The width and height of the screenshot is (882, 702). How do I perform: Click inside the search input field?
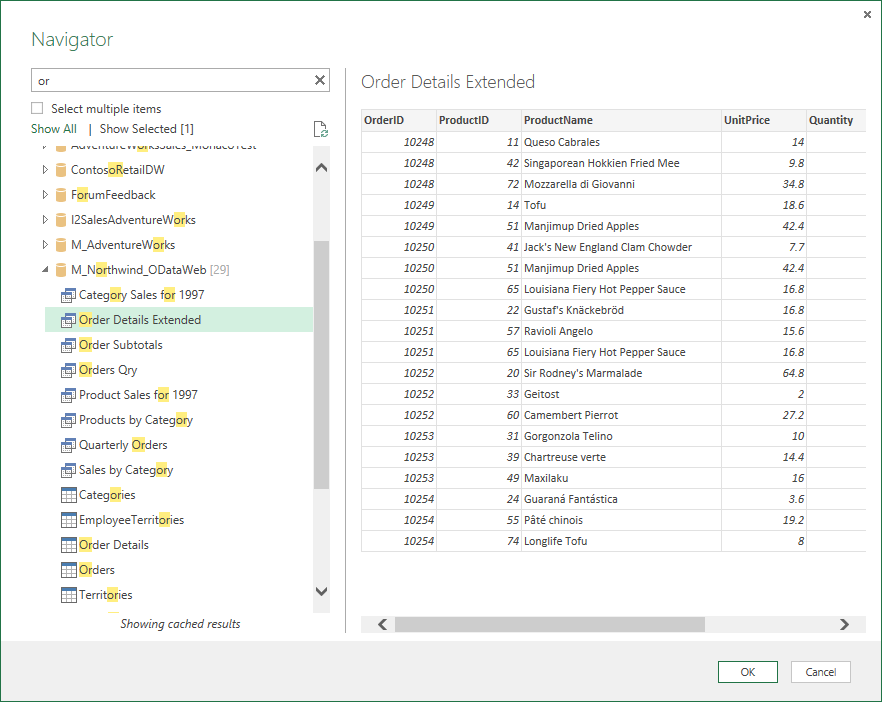tap(170, 81)
